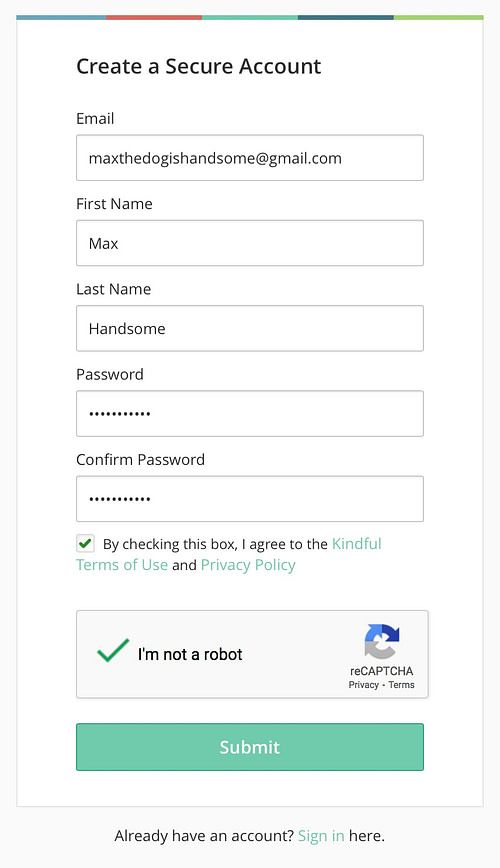Click the I'm not a robot label
The image size is (500, 868).
point(190,654)
